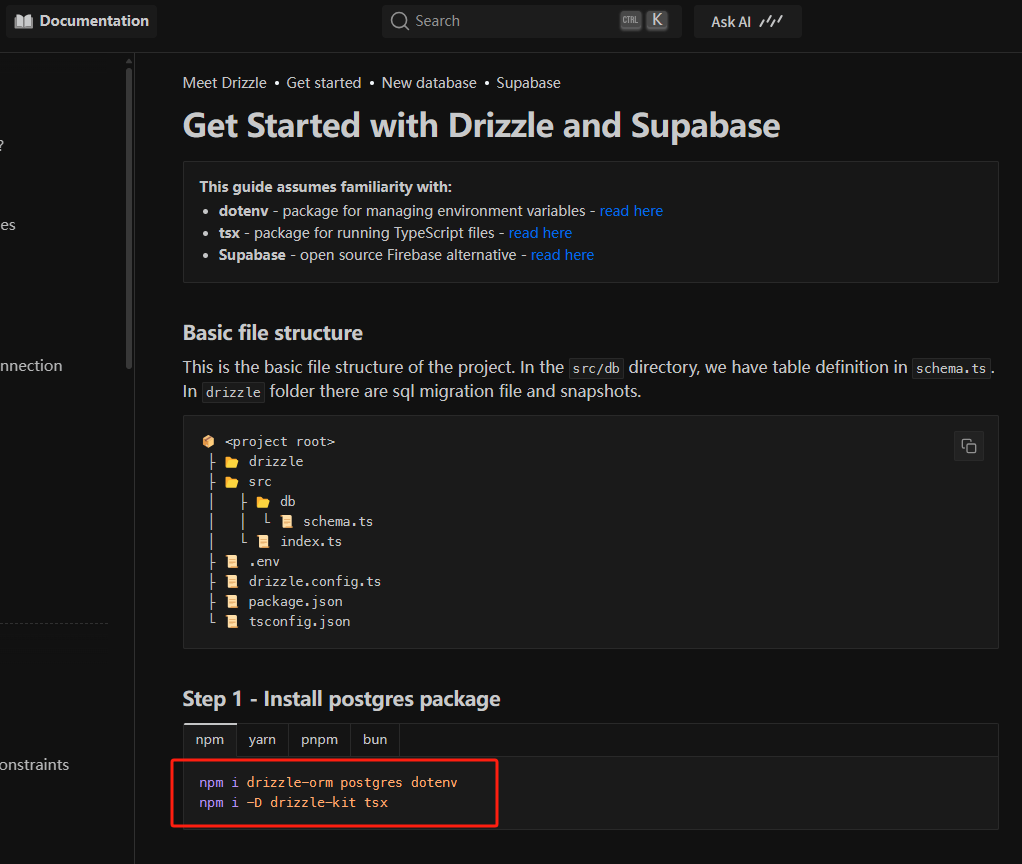The height and width of the screenshot is (864, 1022).
Task: Select the Supabase breadcrumb
Action: 528,83
